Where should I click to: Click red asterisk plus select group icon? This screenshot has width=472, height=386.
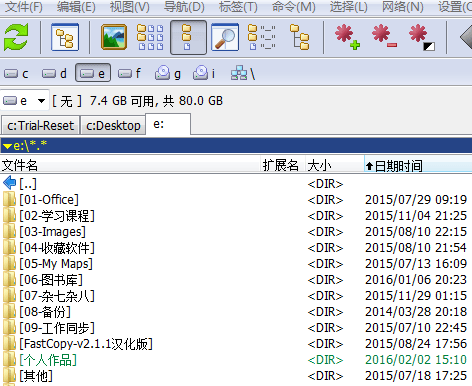(347, 37)
